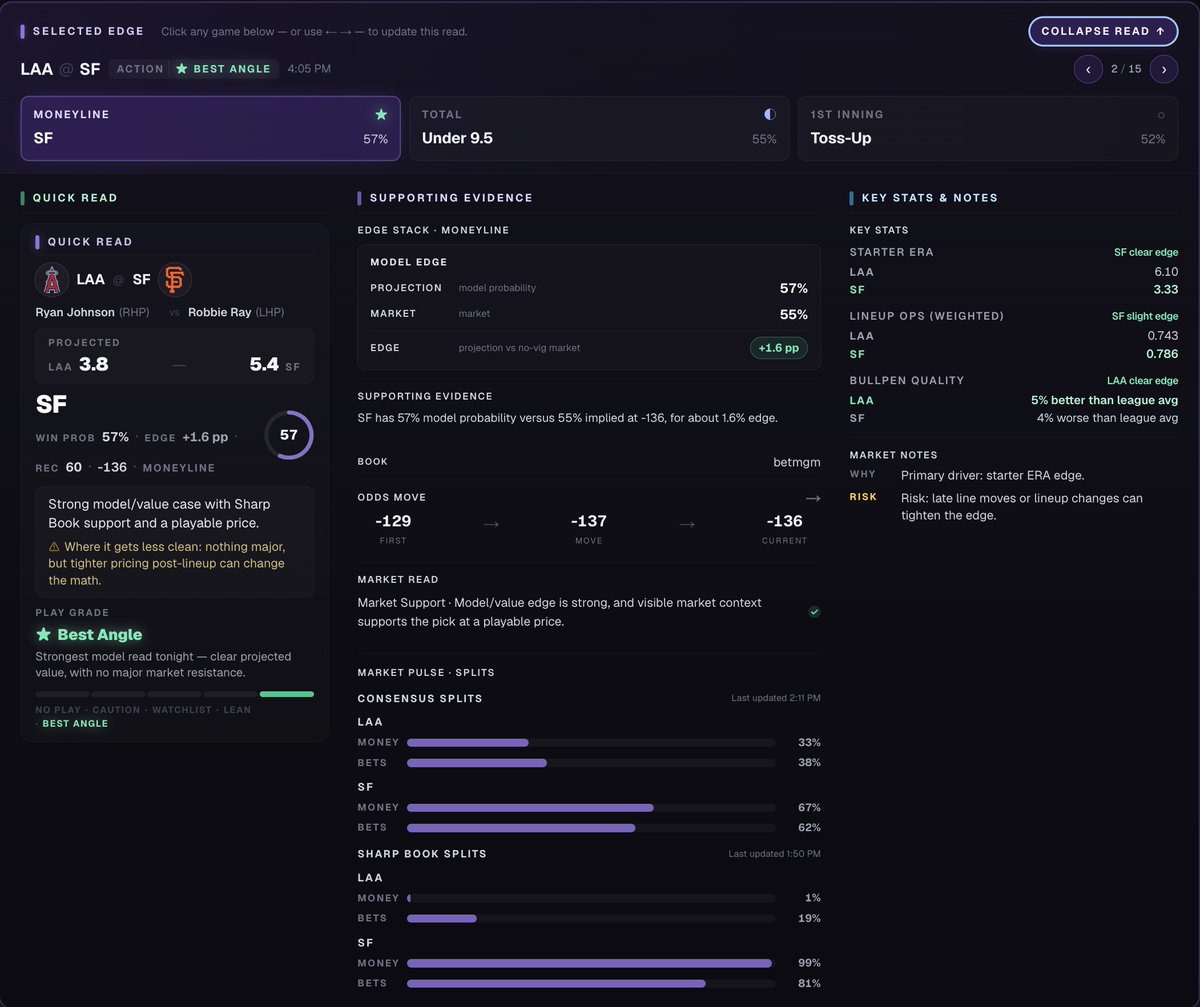1200x1007 pixels.
Task: Click LAA starter ERA value 6.10
Action: tap(1166, 272)
